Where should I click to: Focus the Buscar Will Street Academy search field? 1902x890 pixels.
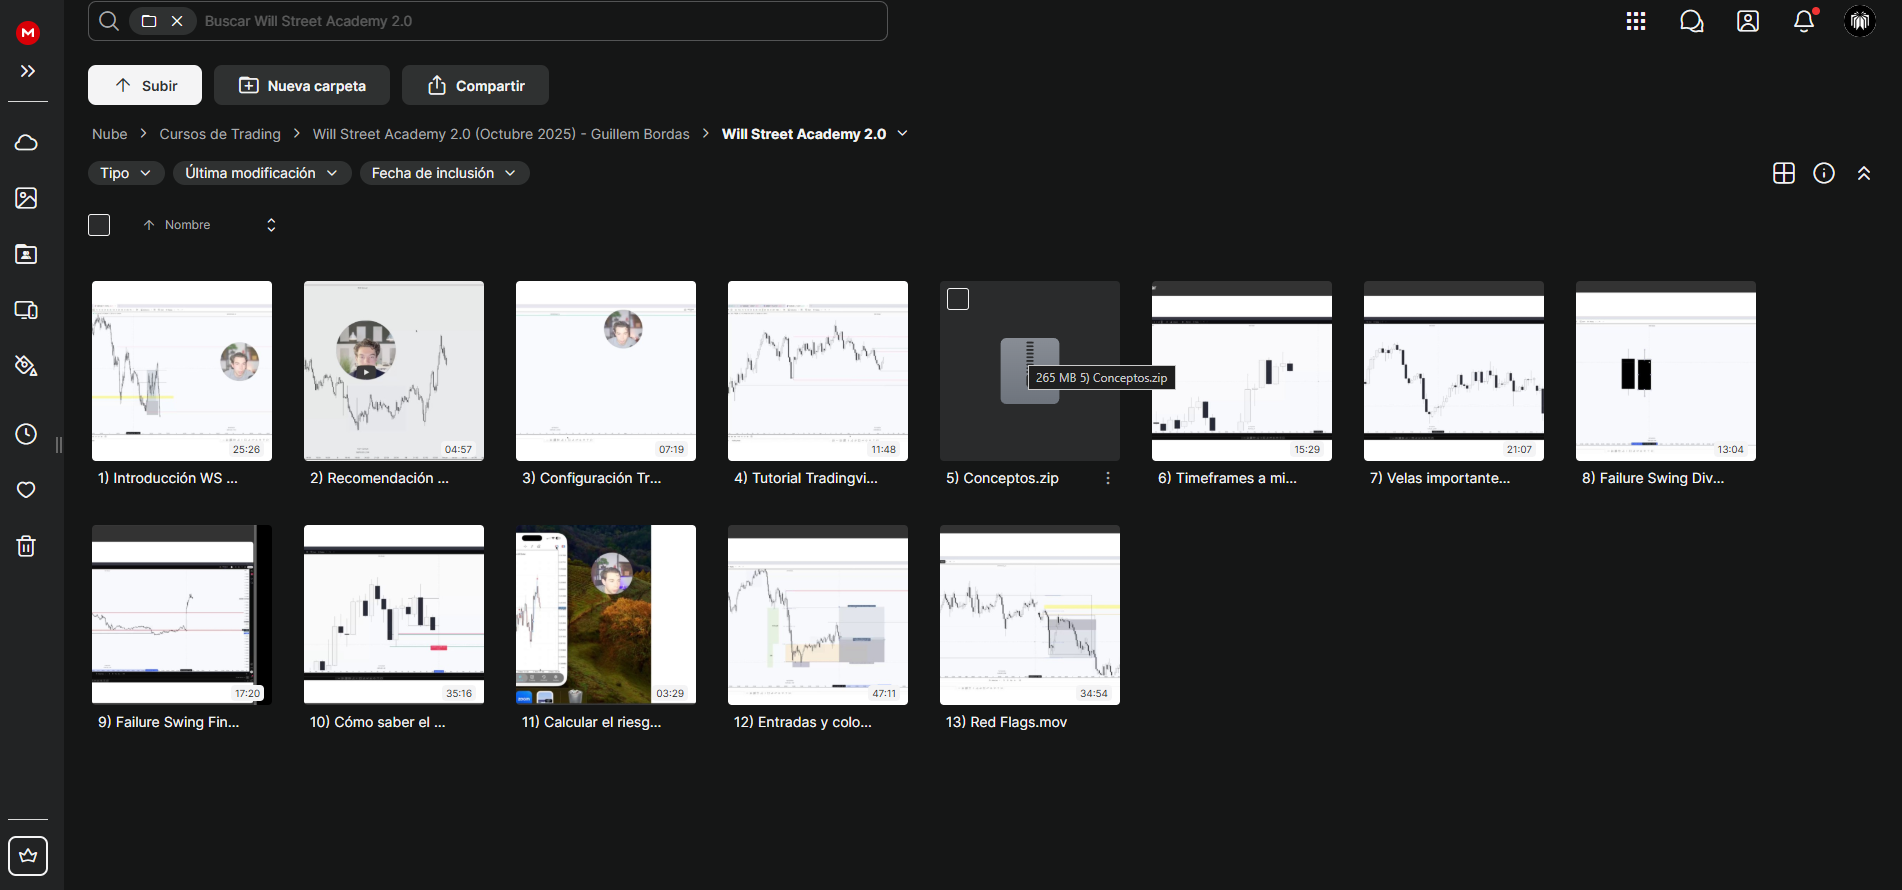540,21
